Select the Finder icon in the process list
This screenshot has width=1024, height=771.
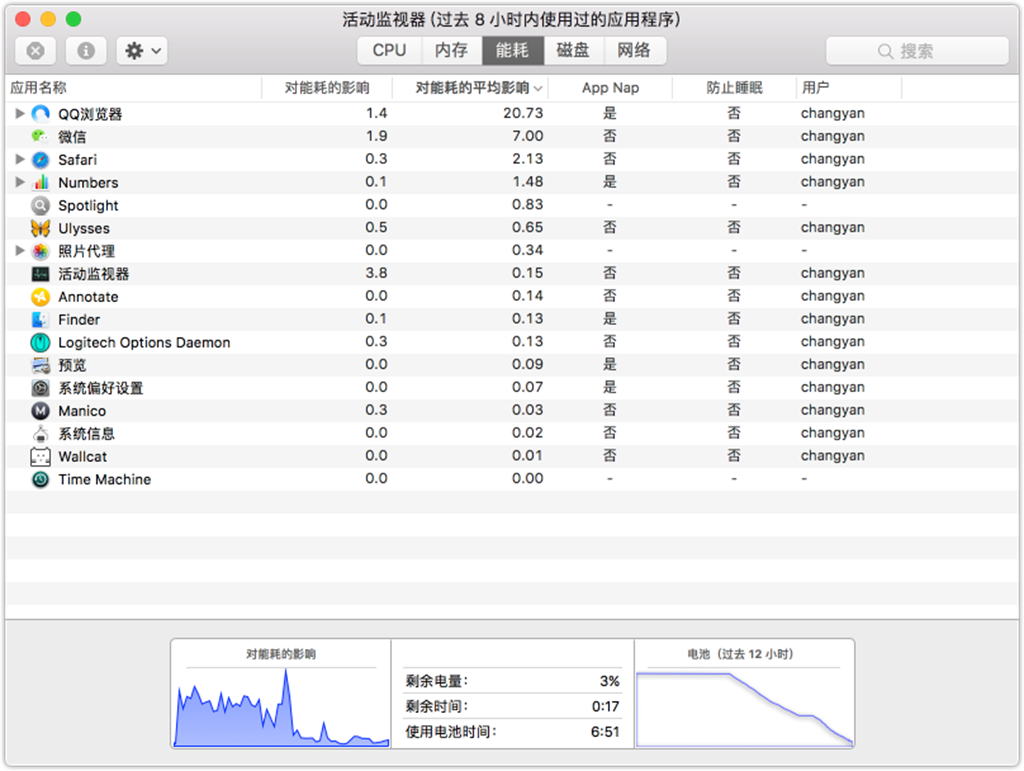click(x=38, y=319)
